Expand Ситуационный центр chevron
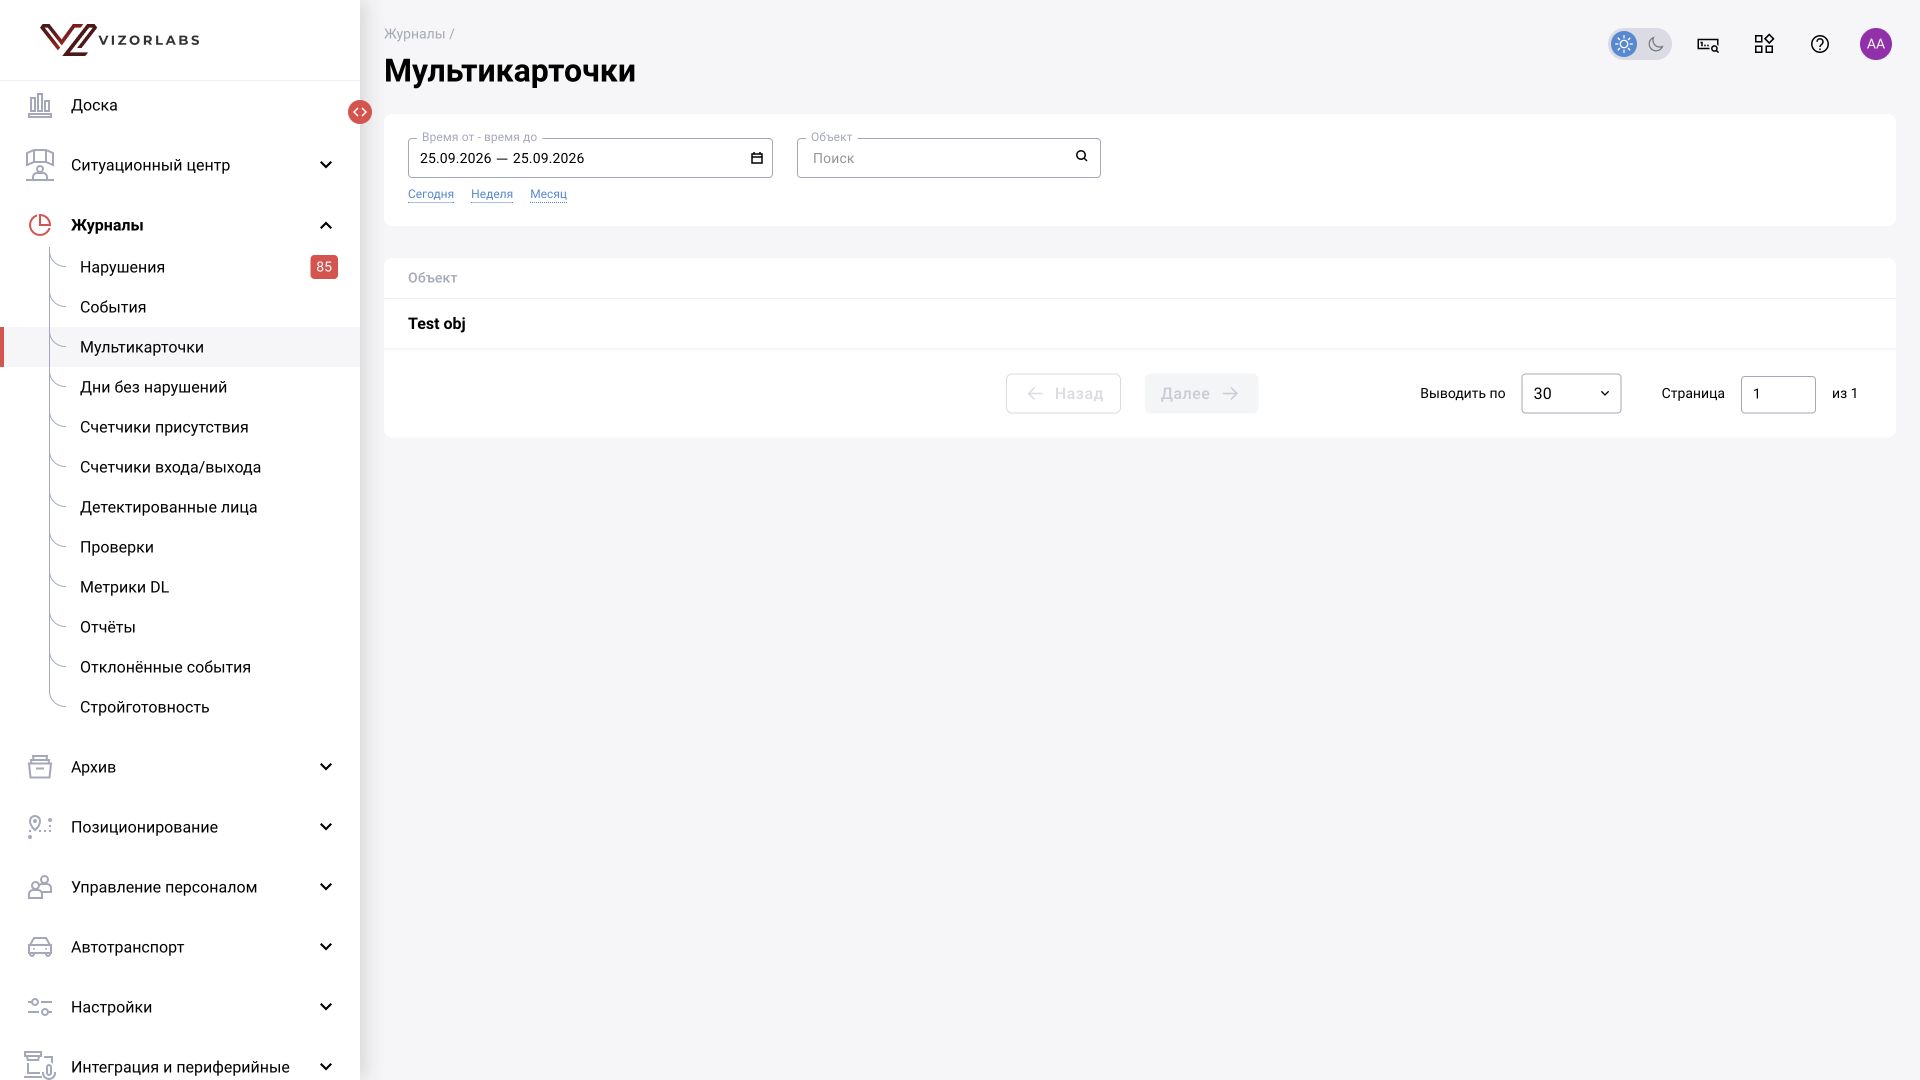Image resolution: width=1920 pixels, height=1080 pixels. click(326, 165)
